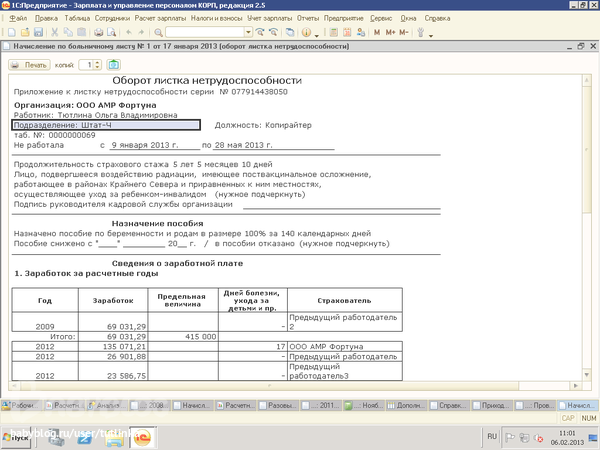Click the highlighted Подразделение: Штат-Ч cell

click(x=105, y=125)
